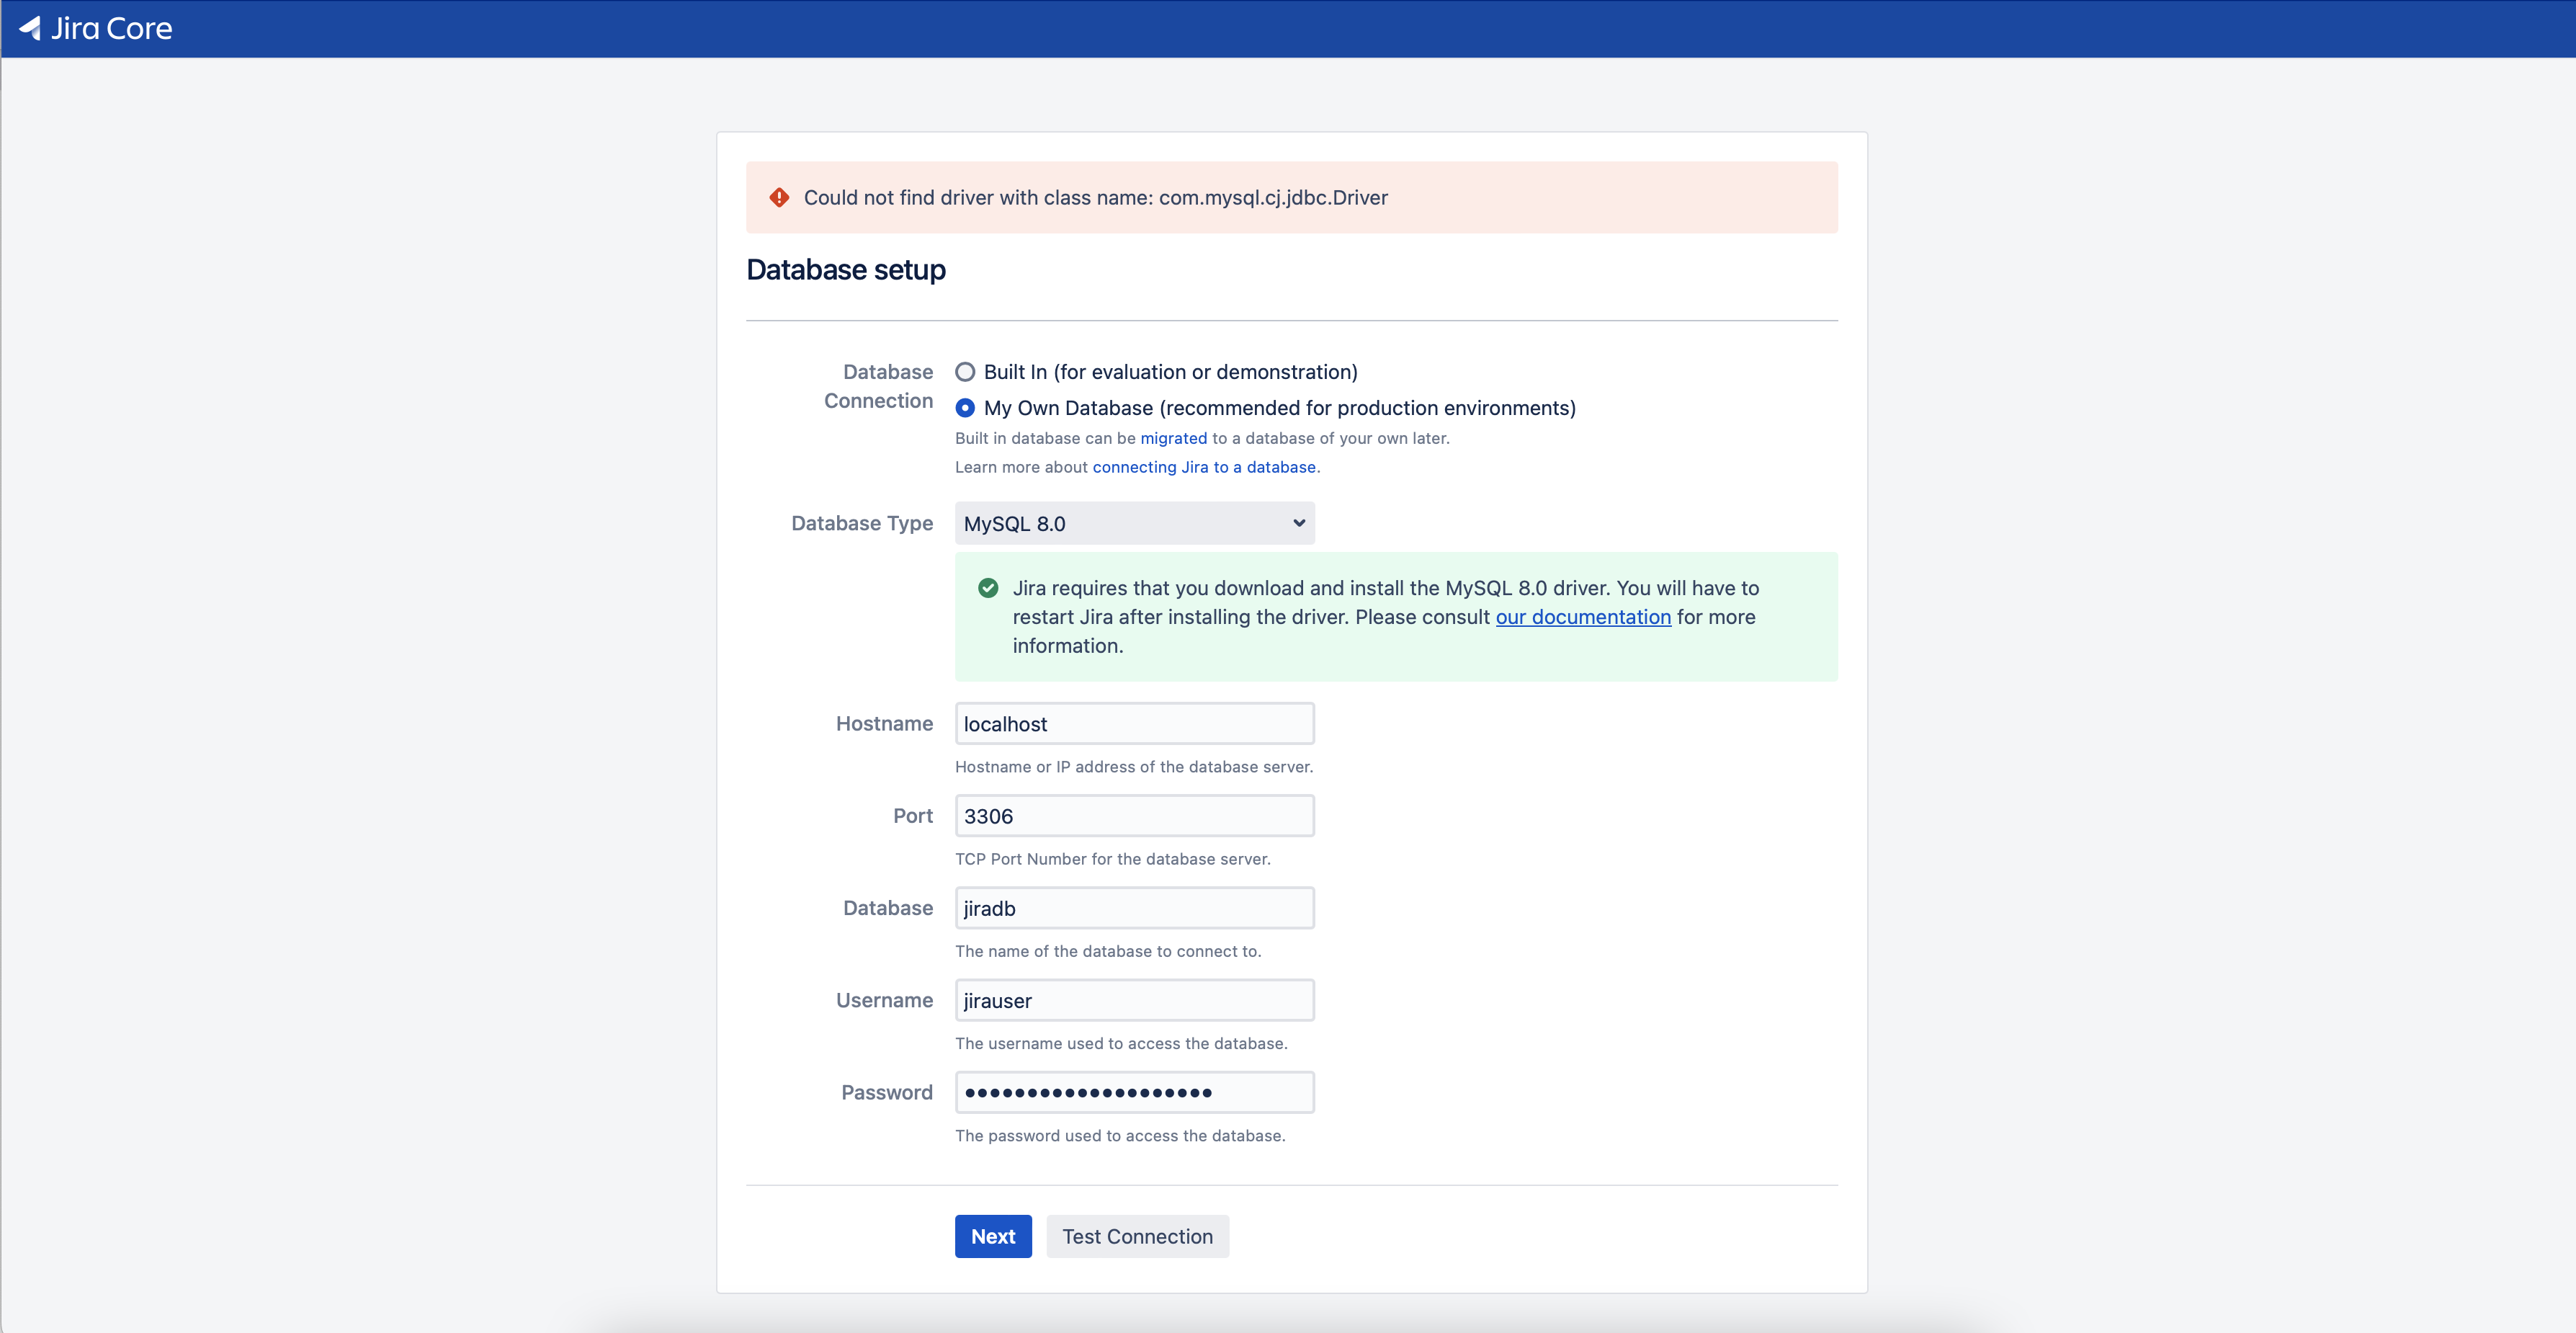Screen dimensions: 2576x1333
Task: Open the Database Type dropdown
Action: tap(1134, 524)
